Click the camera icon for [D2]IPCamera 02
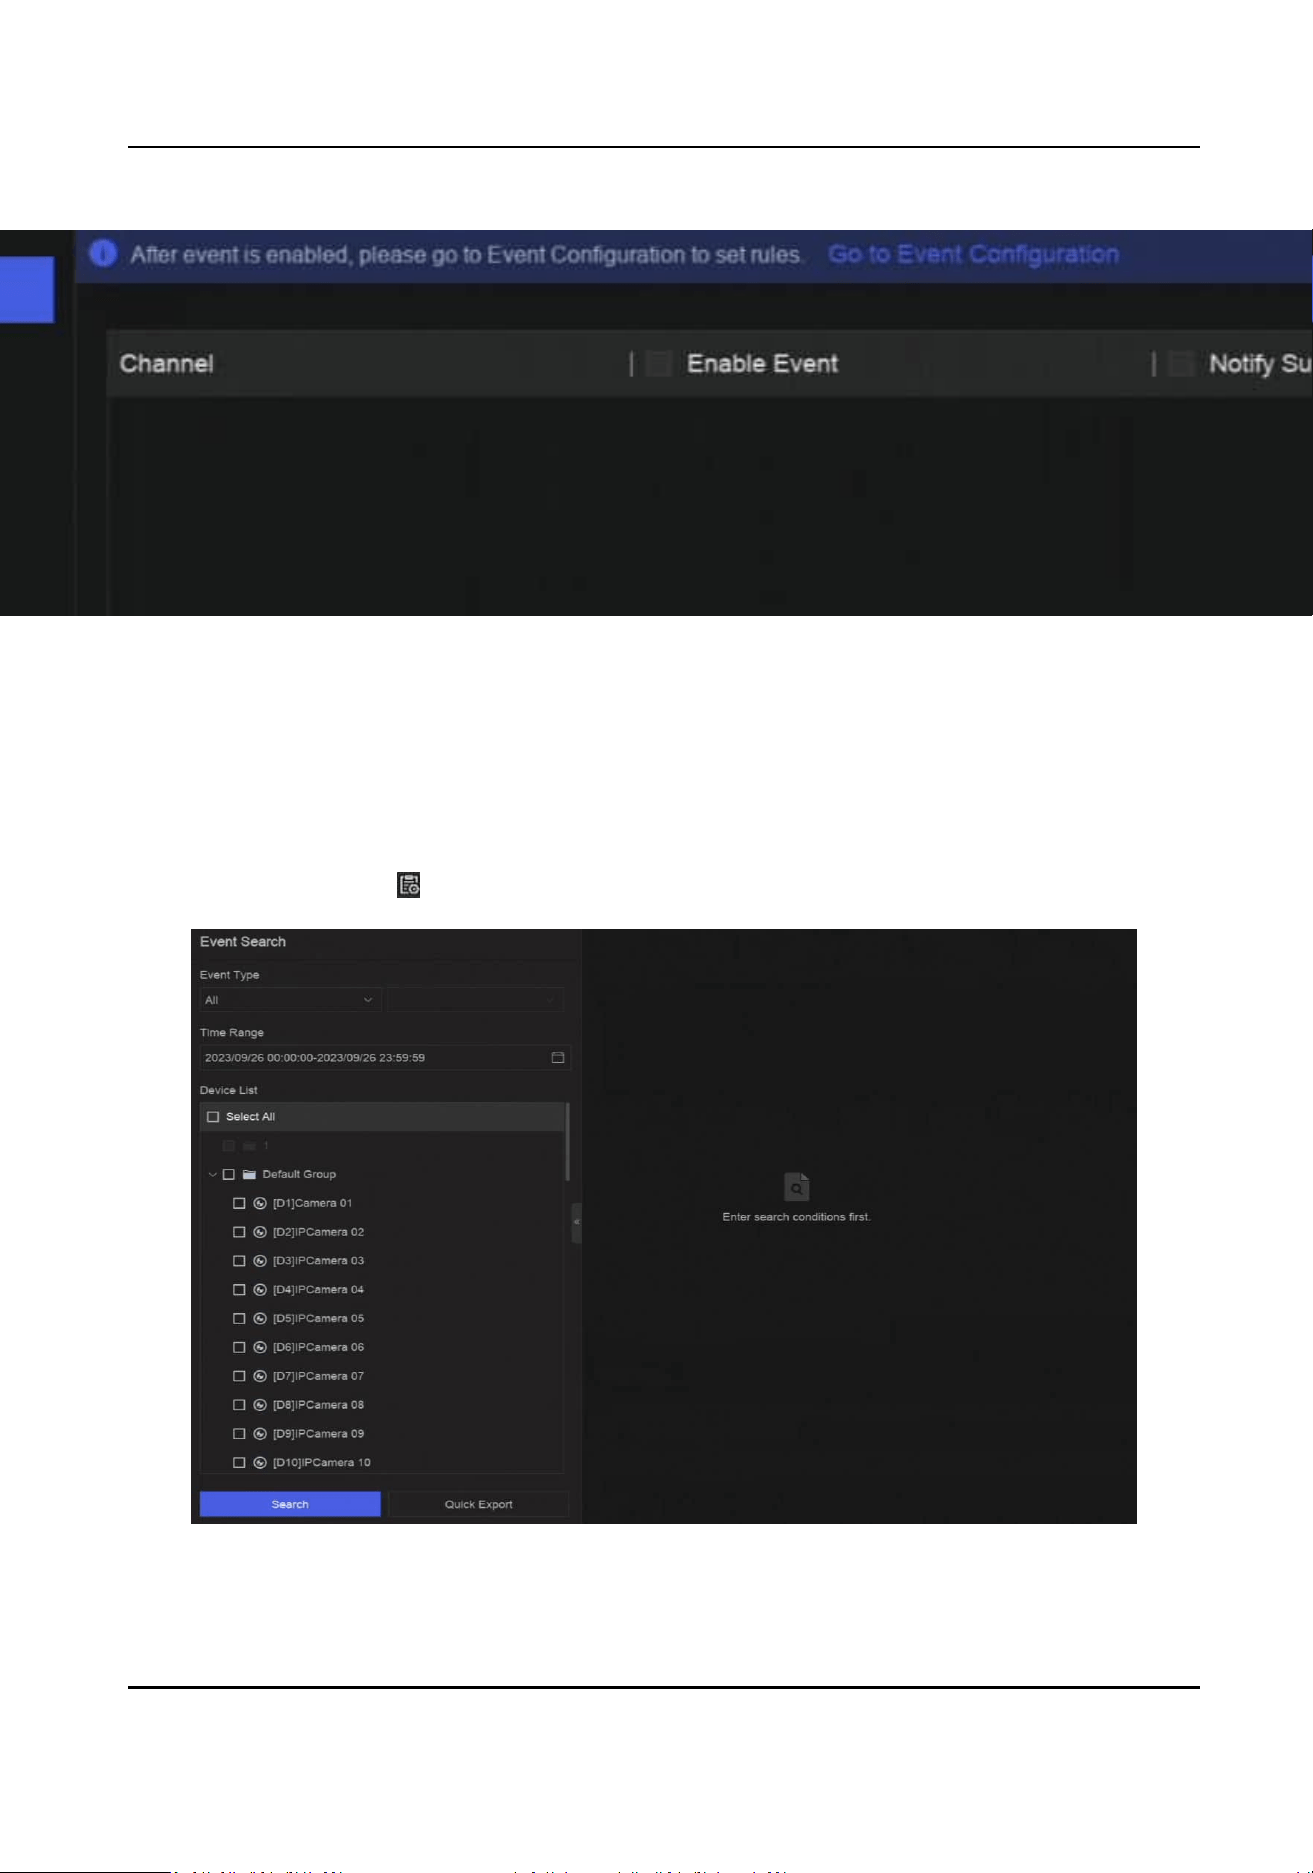The height and width of the screenshot is (1873, 1313). (x=260, y=1232)
